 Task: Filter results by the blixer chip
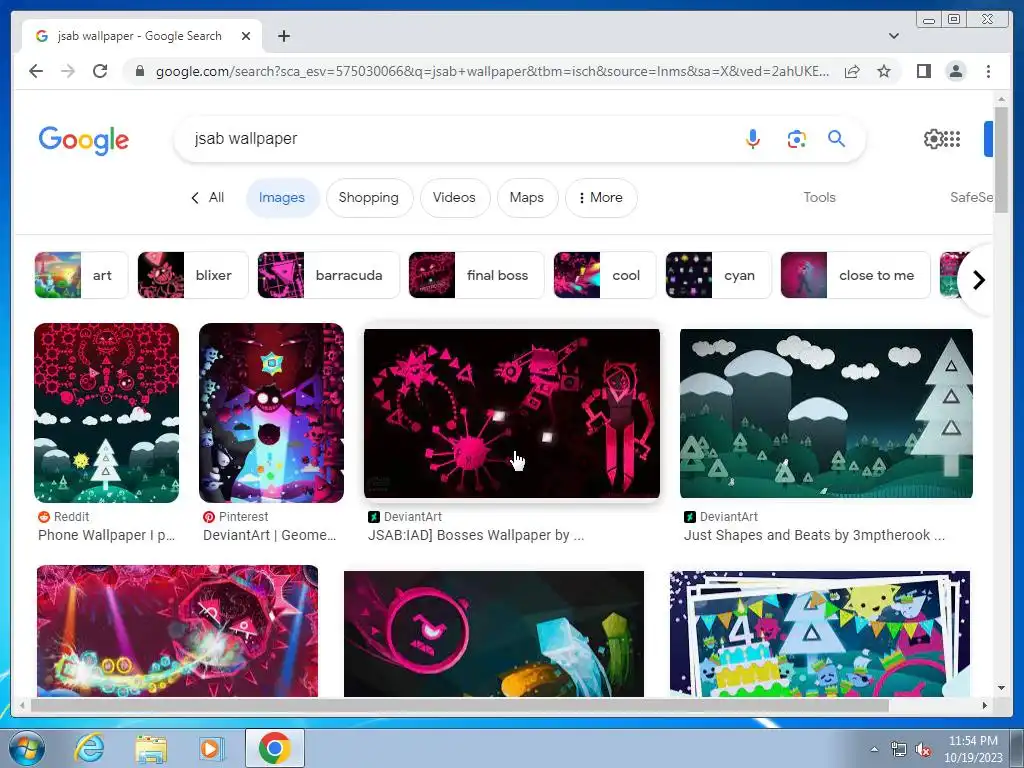(x=193, y=275)
